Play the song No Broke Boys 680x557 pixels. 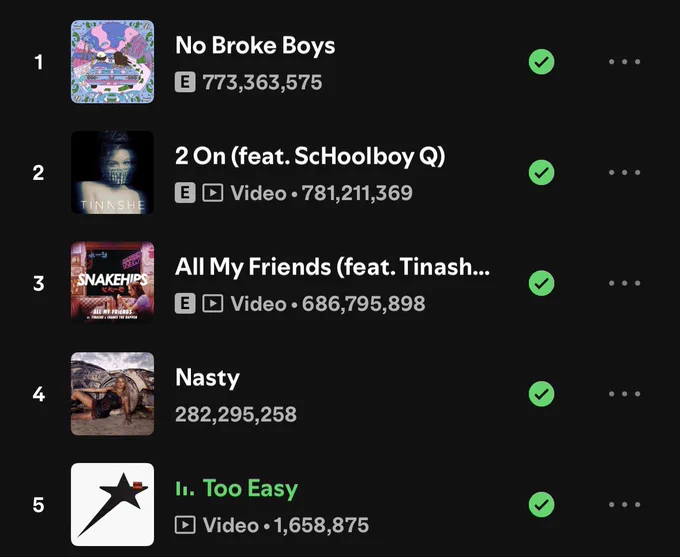point(255,46)
